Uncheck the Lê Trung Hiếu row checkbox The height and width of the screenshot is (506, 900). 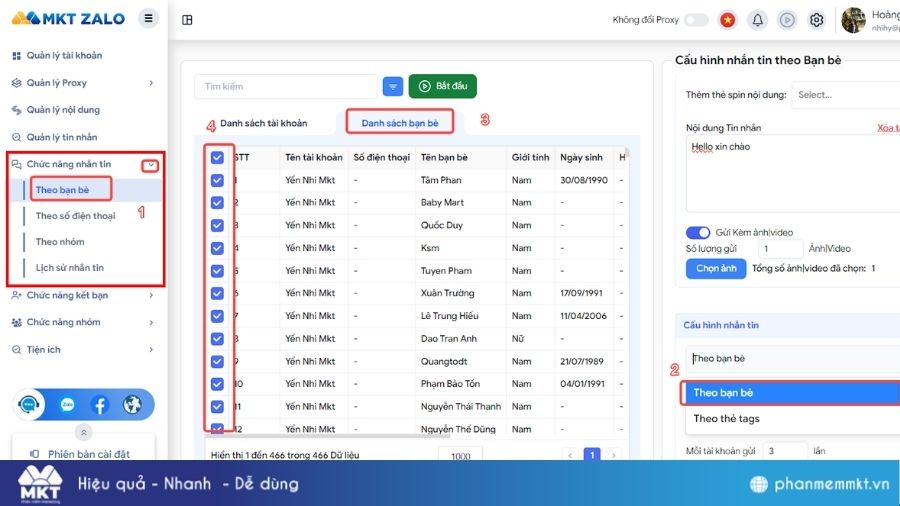point(217,316)
